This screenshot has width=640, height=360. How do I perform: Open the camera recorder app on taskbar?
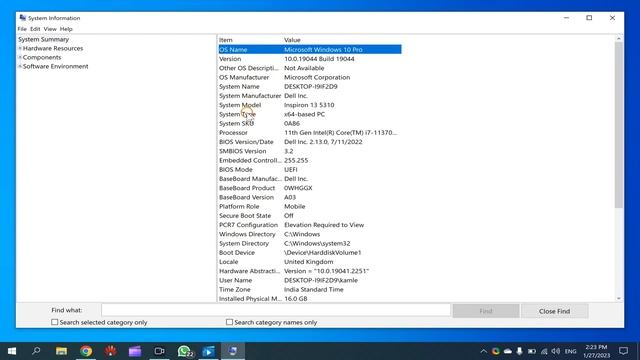pyautogui.click(x=159, y=351)
